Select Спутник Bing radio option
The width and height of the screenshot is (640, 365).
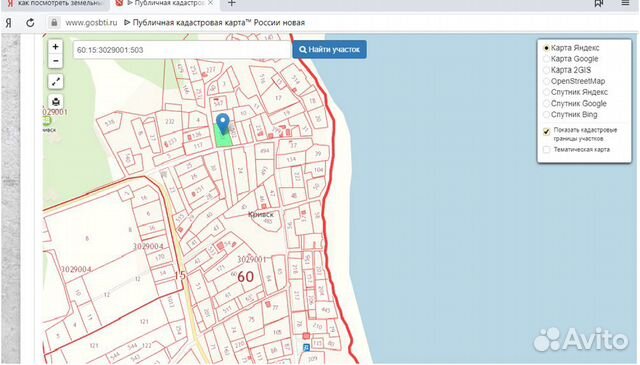pos(546,115)
